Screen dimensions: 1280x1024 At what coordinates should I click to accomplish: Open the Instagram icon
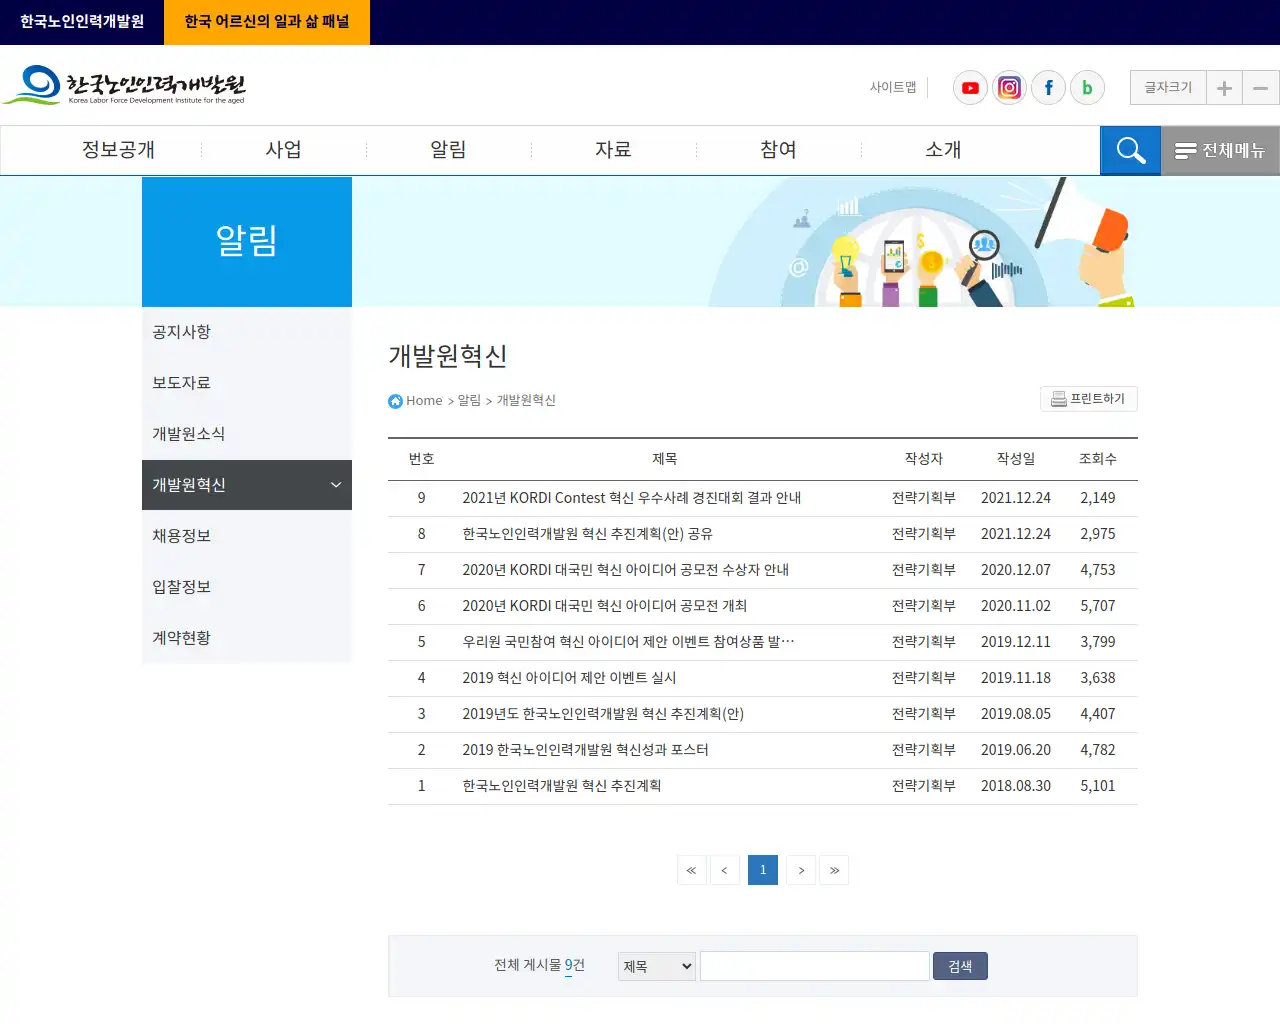[x=1009, y=88]
